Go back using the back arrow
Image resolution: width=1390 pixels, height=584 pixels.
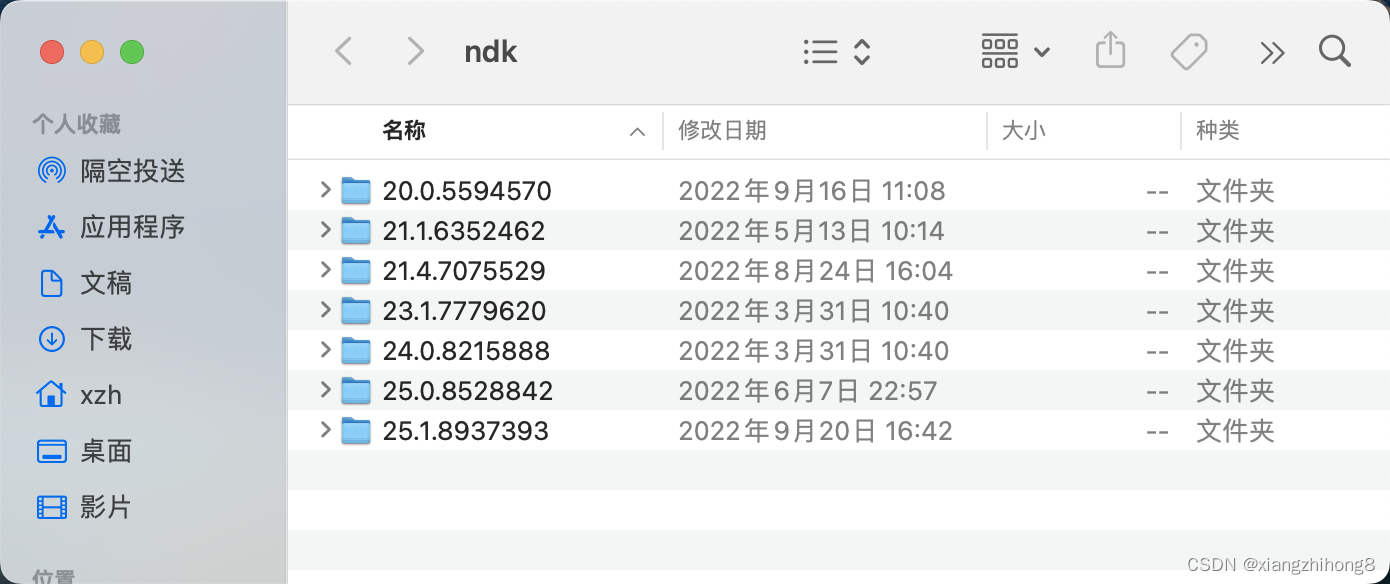pyautogui.click(x=344, y=51)
